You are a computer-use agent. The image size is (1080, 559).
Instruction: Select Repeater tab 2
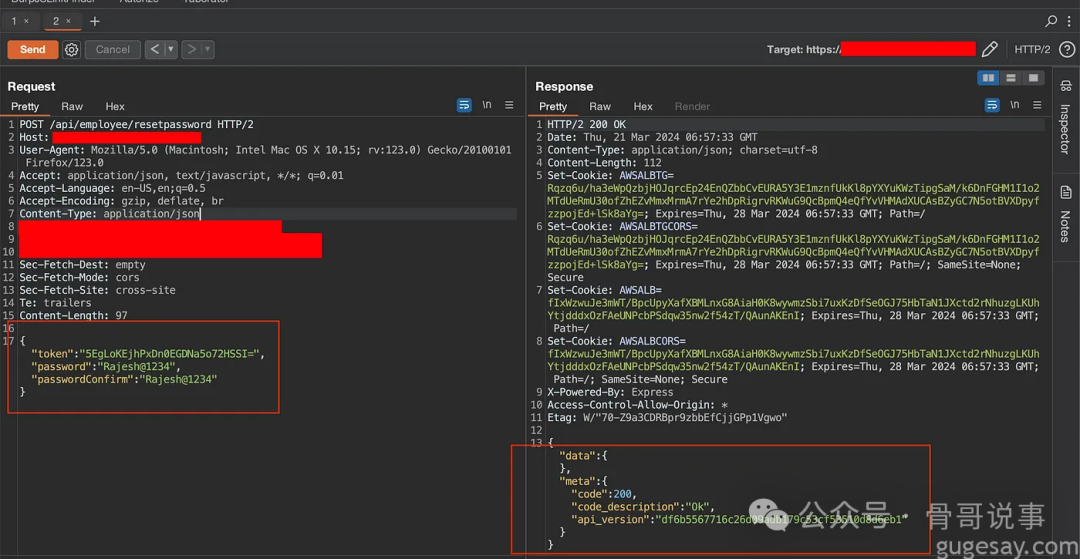click(x=56, y=21)
